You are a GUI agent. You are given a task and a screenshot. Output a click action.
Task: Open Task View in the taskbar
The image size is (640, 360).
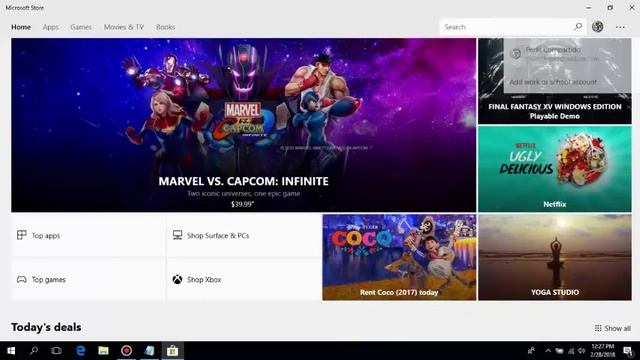click(56, 351)
